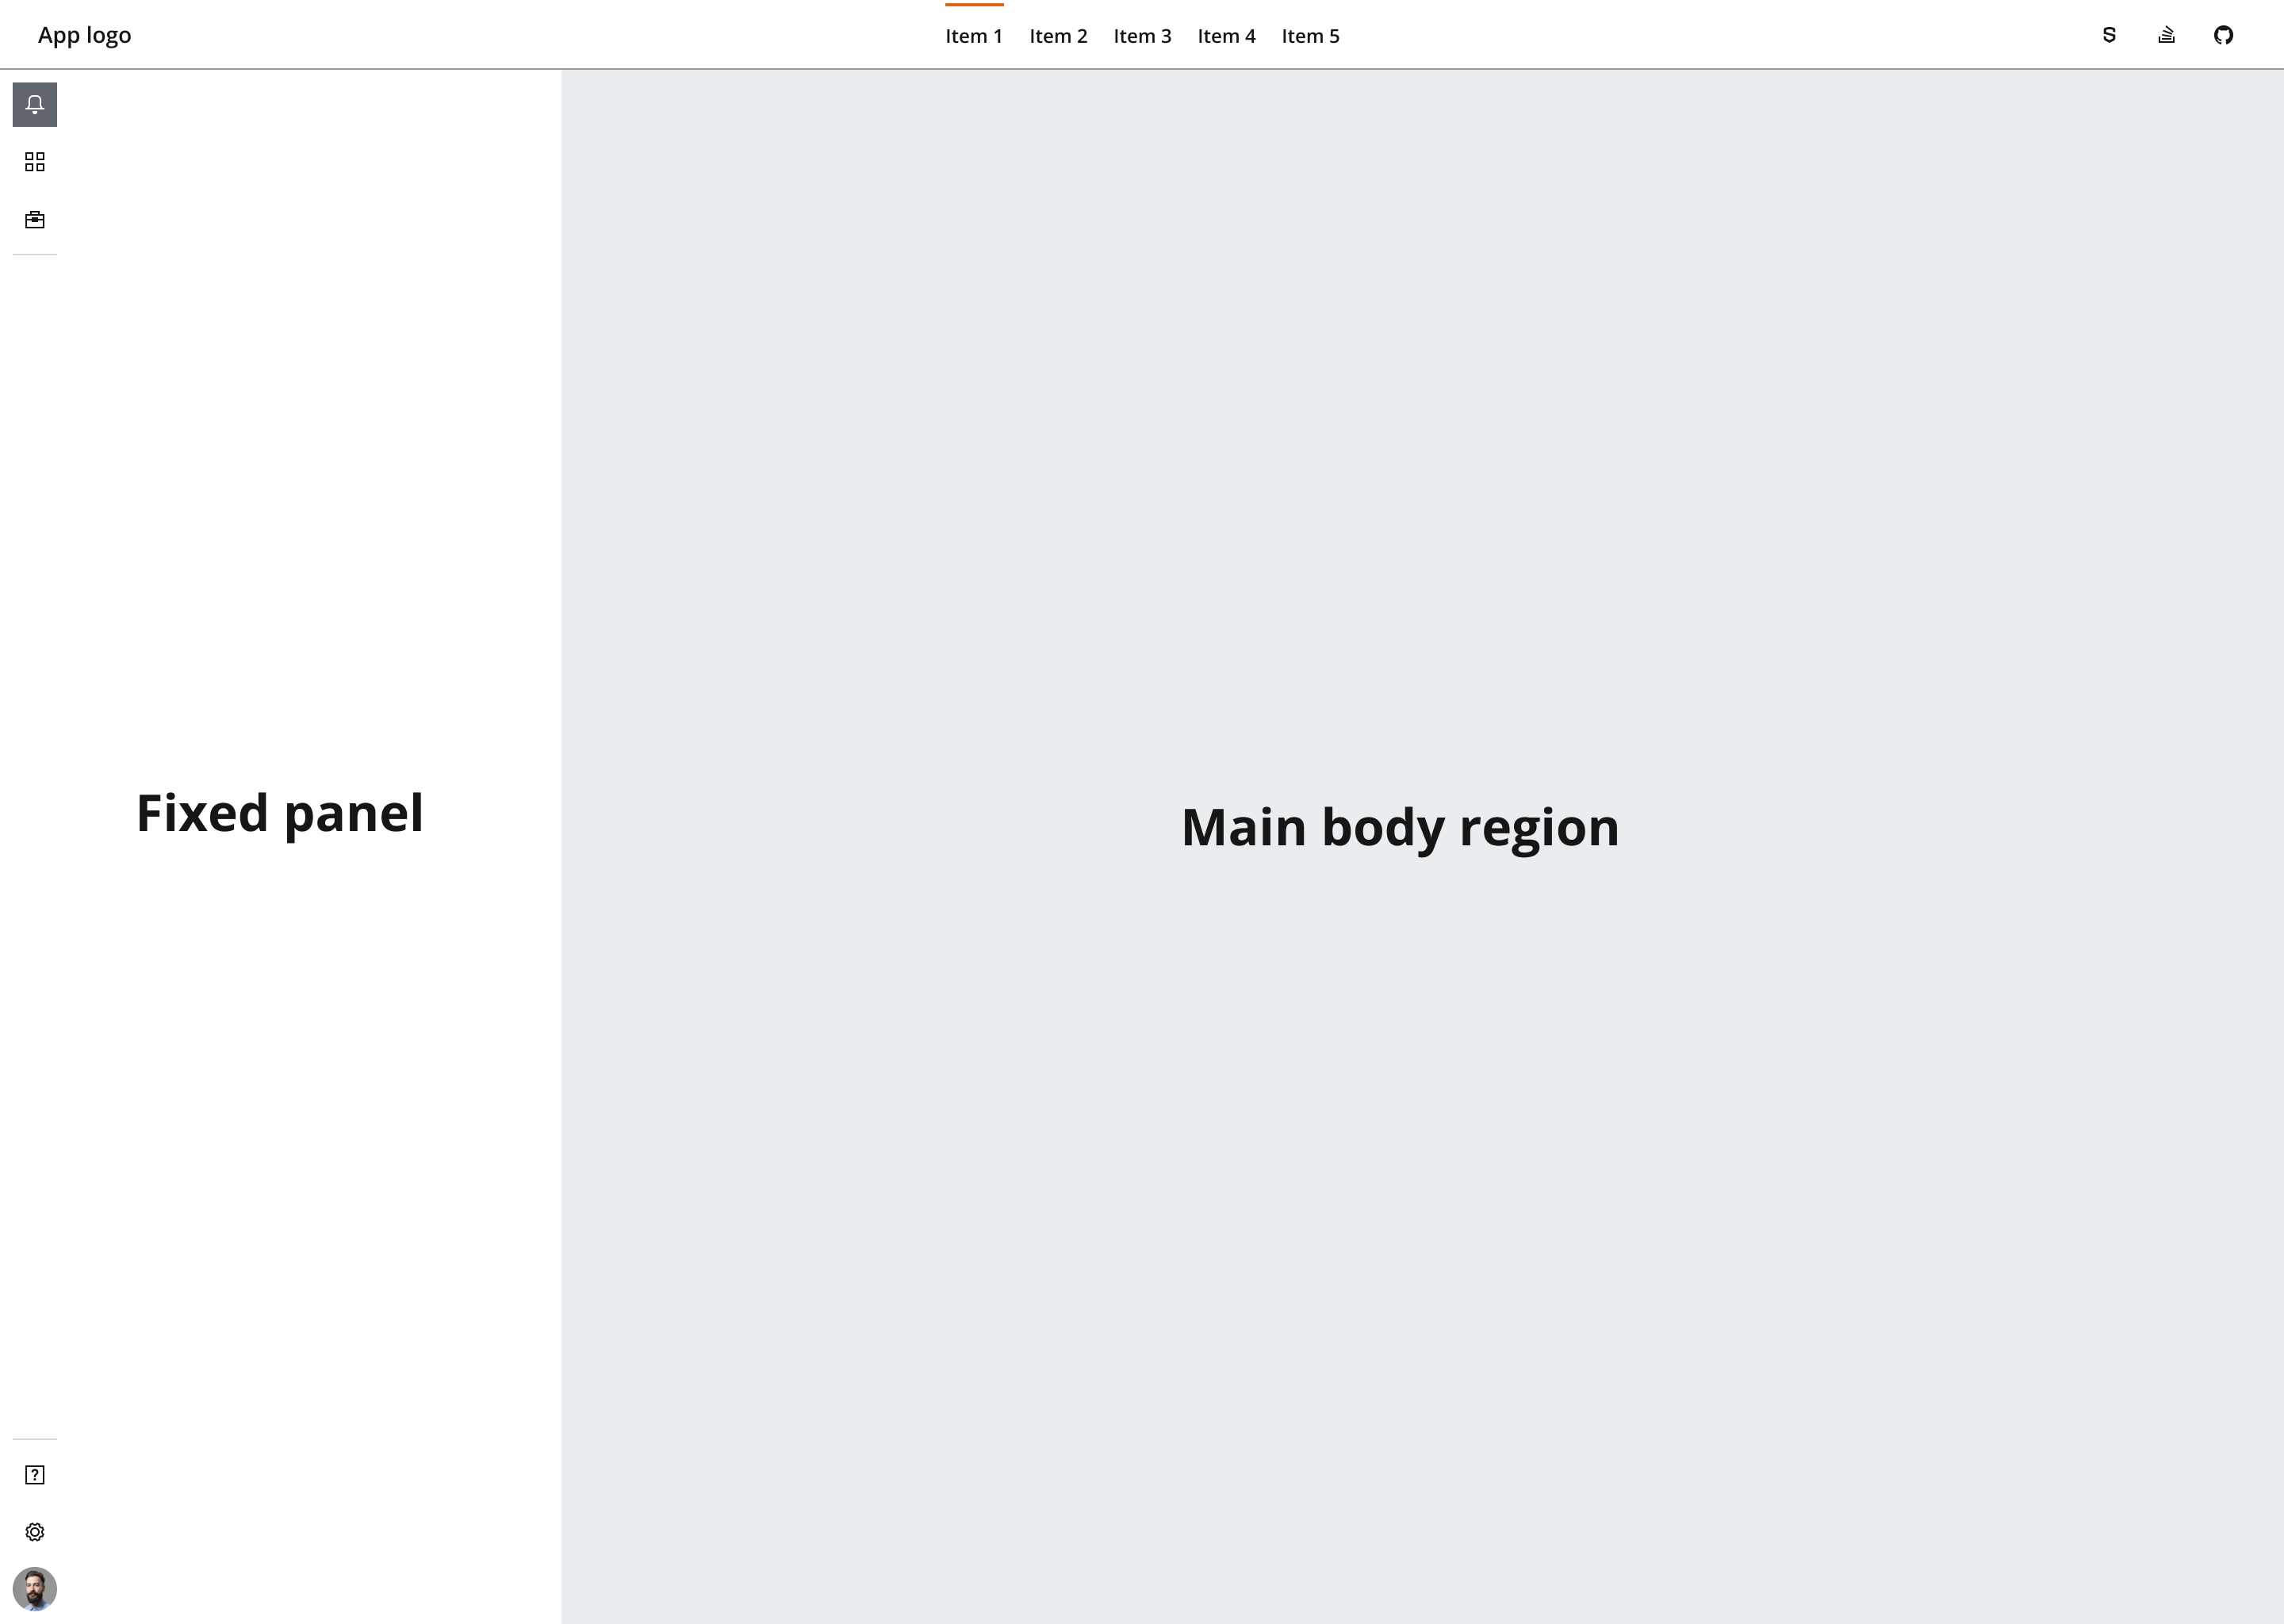Select Item 5 from the top navbar
2284x1624 pixels.
(1311, 35)
